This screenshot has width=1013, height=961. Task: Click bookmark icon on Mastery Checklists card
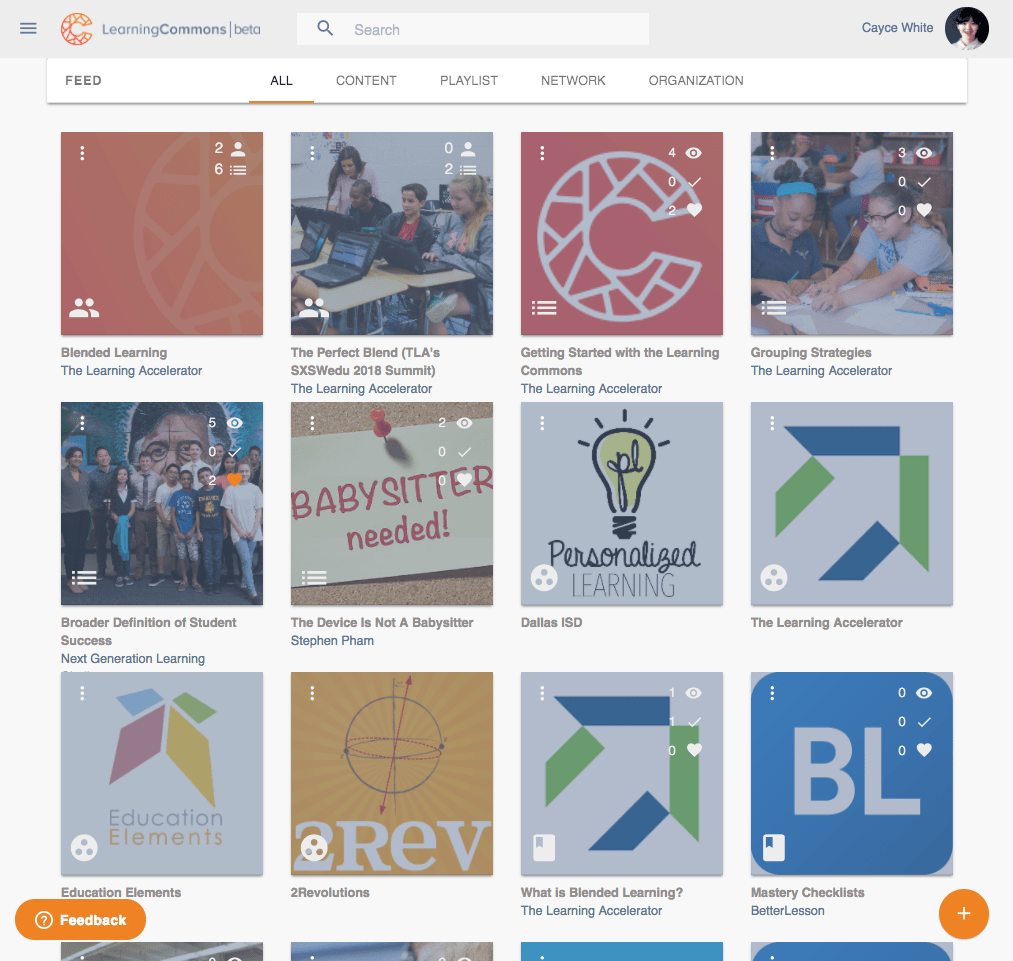click(774, 847)
